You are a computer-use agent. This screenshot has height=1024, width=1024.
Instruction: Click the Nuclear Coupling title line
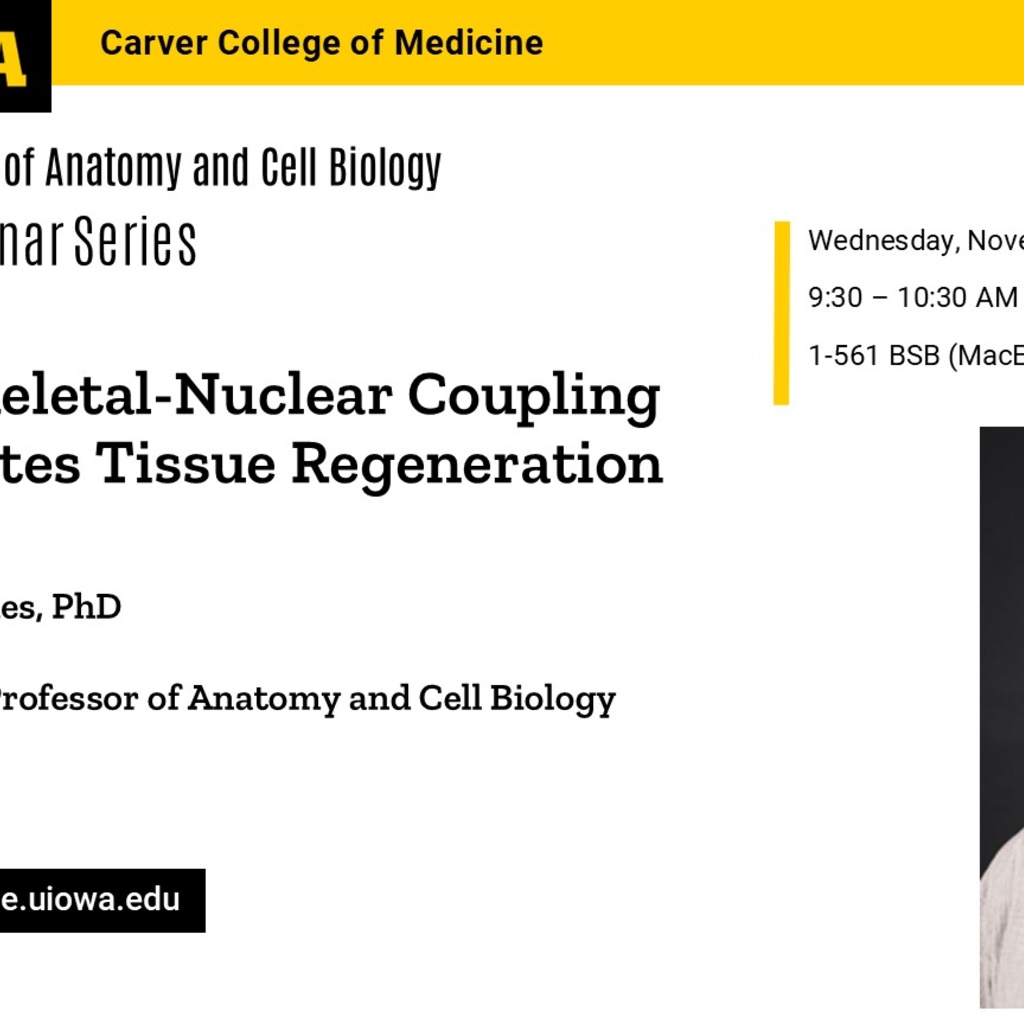[330, 396]
